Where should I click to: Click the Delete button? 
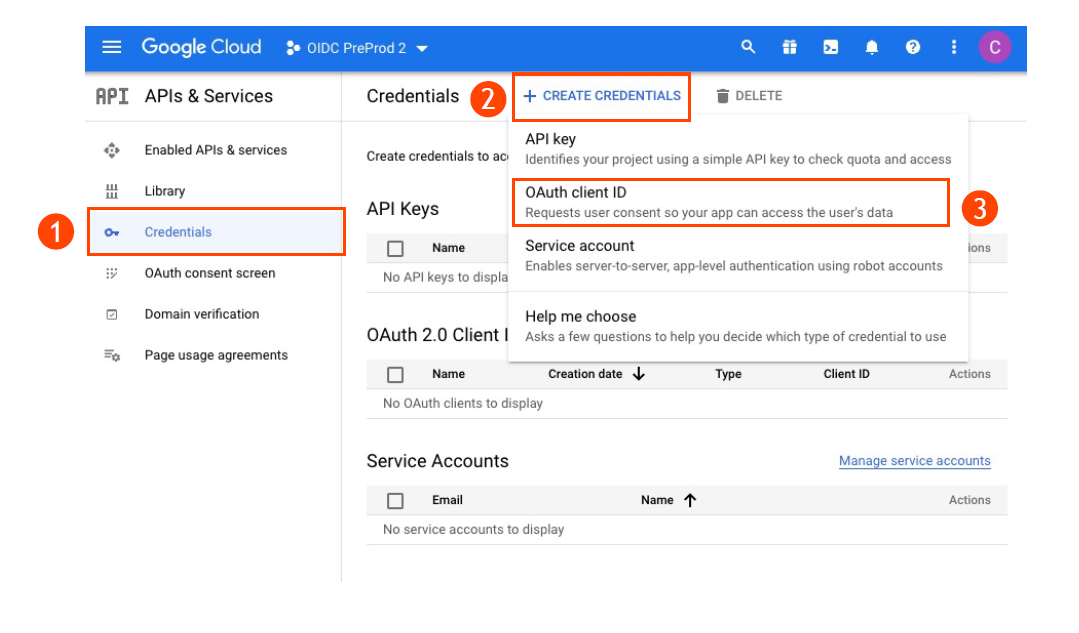749,96
